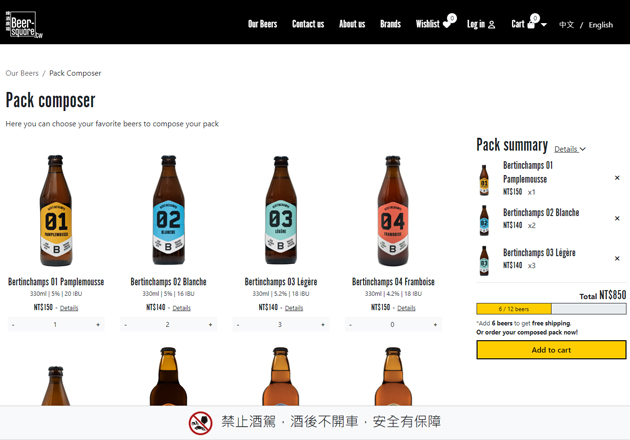Decrease Bertinchamps 03 Légère quantity
This screenshot has width=630, height=440.
pos(238,325)
